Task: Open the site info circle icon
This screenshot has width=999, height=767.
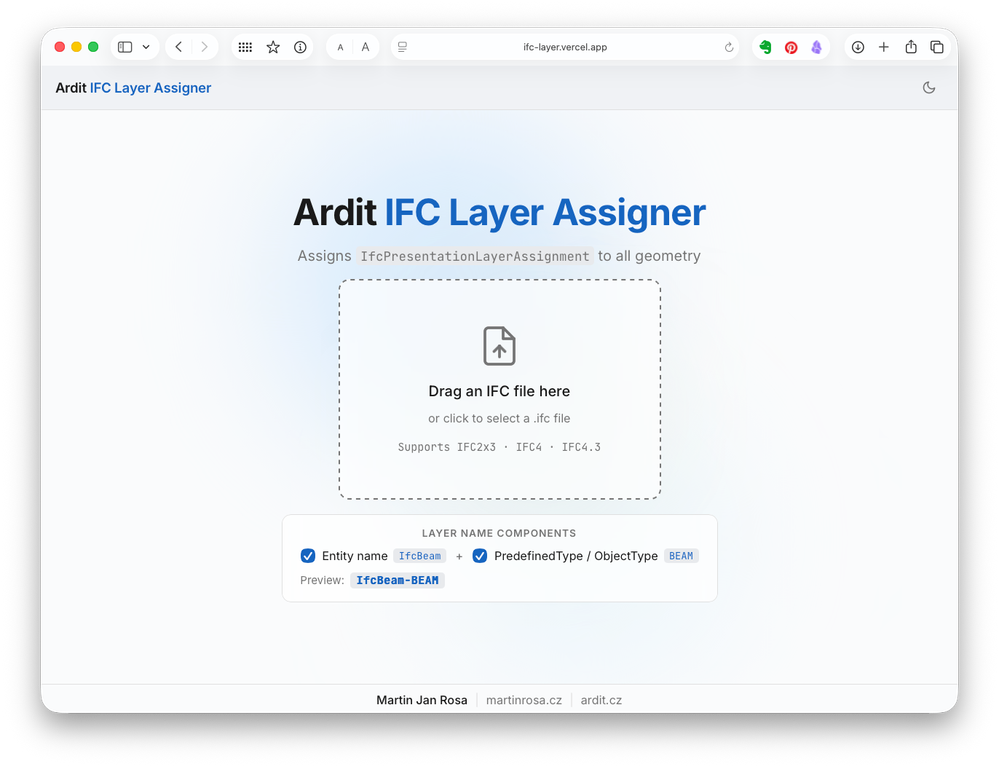Action: tap(300, 47)
